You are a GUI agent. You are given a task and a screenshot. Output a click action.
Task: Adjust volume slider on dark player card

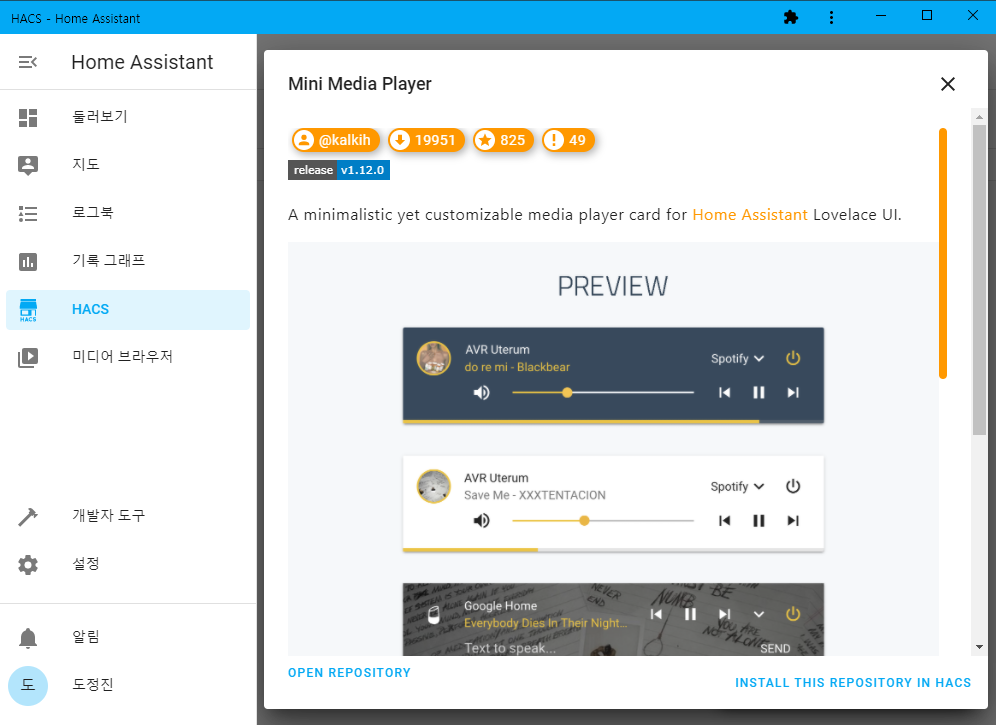(603, 393)
